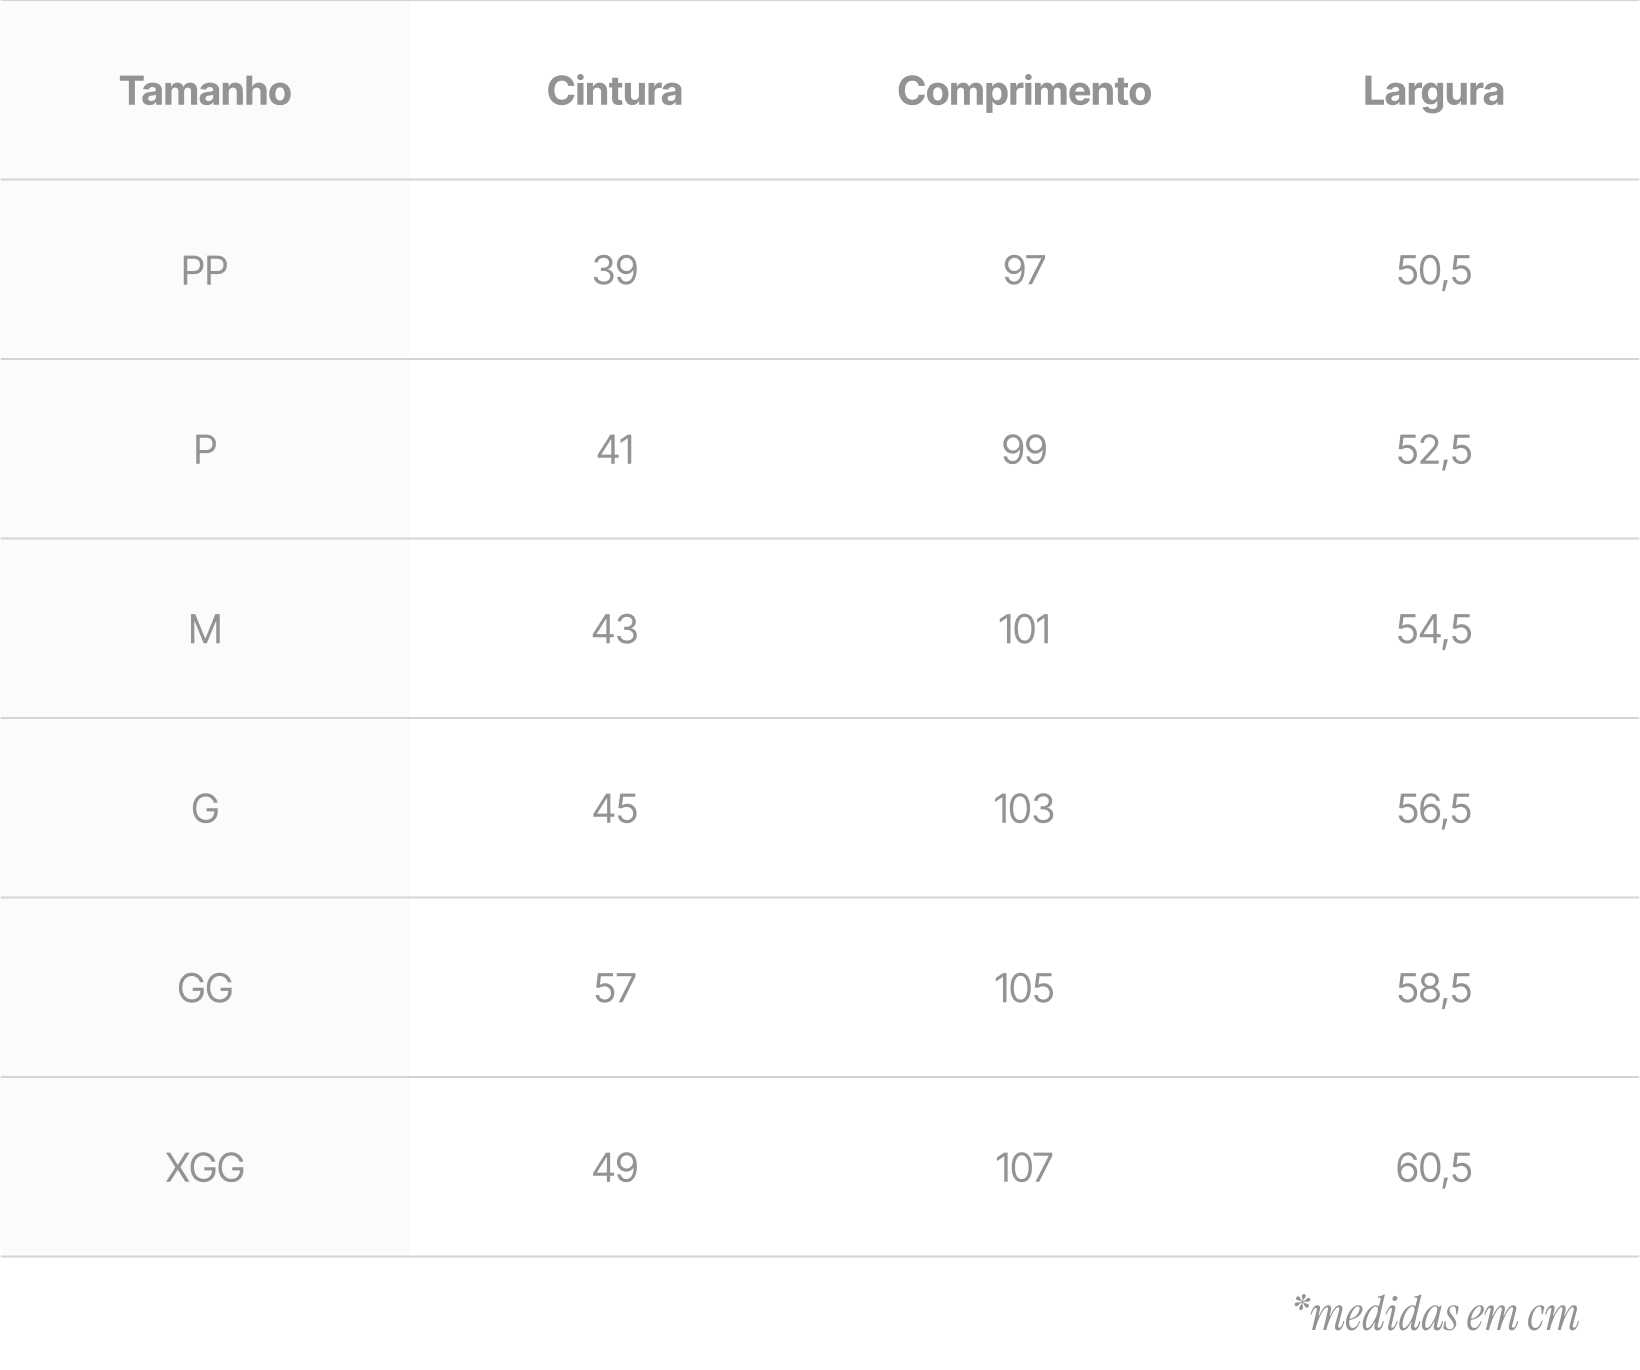
Task: Click Cintura value 45 in G row
Action: tap(614, 809)
